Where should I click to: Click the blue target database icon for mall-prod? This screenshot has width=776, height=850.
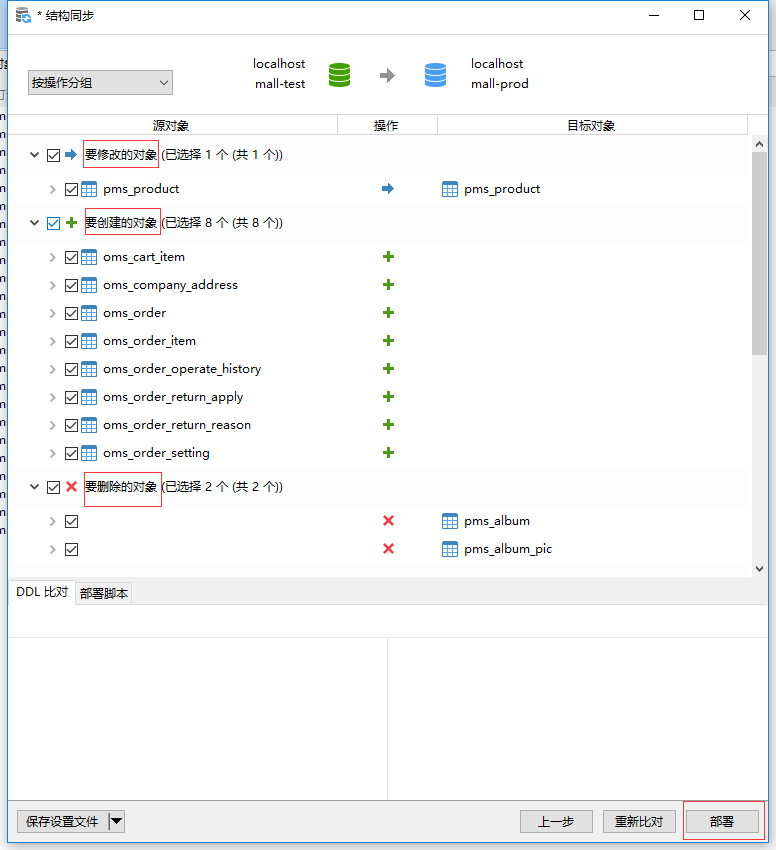435,75
